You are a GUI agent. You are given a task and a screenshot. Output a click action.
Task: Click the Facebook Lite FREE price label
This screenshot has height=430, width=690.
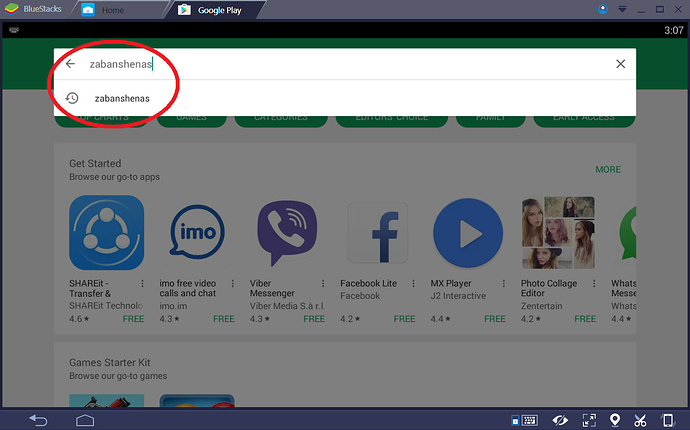point(404,319)
